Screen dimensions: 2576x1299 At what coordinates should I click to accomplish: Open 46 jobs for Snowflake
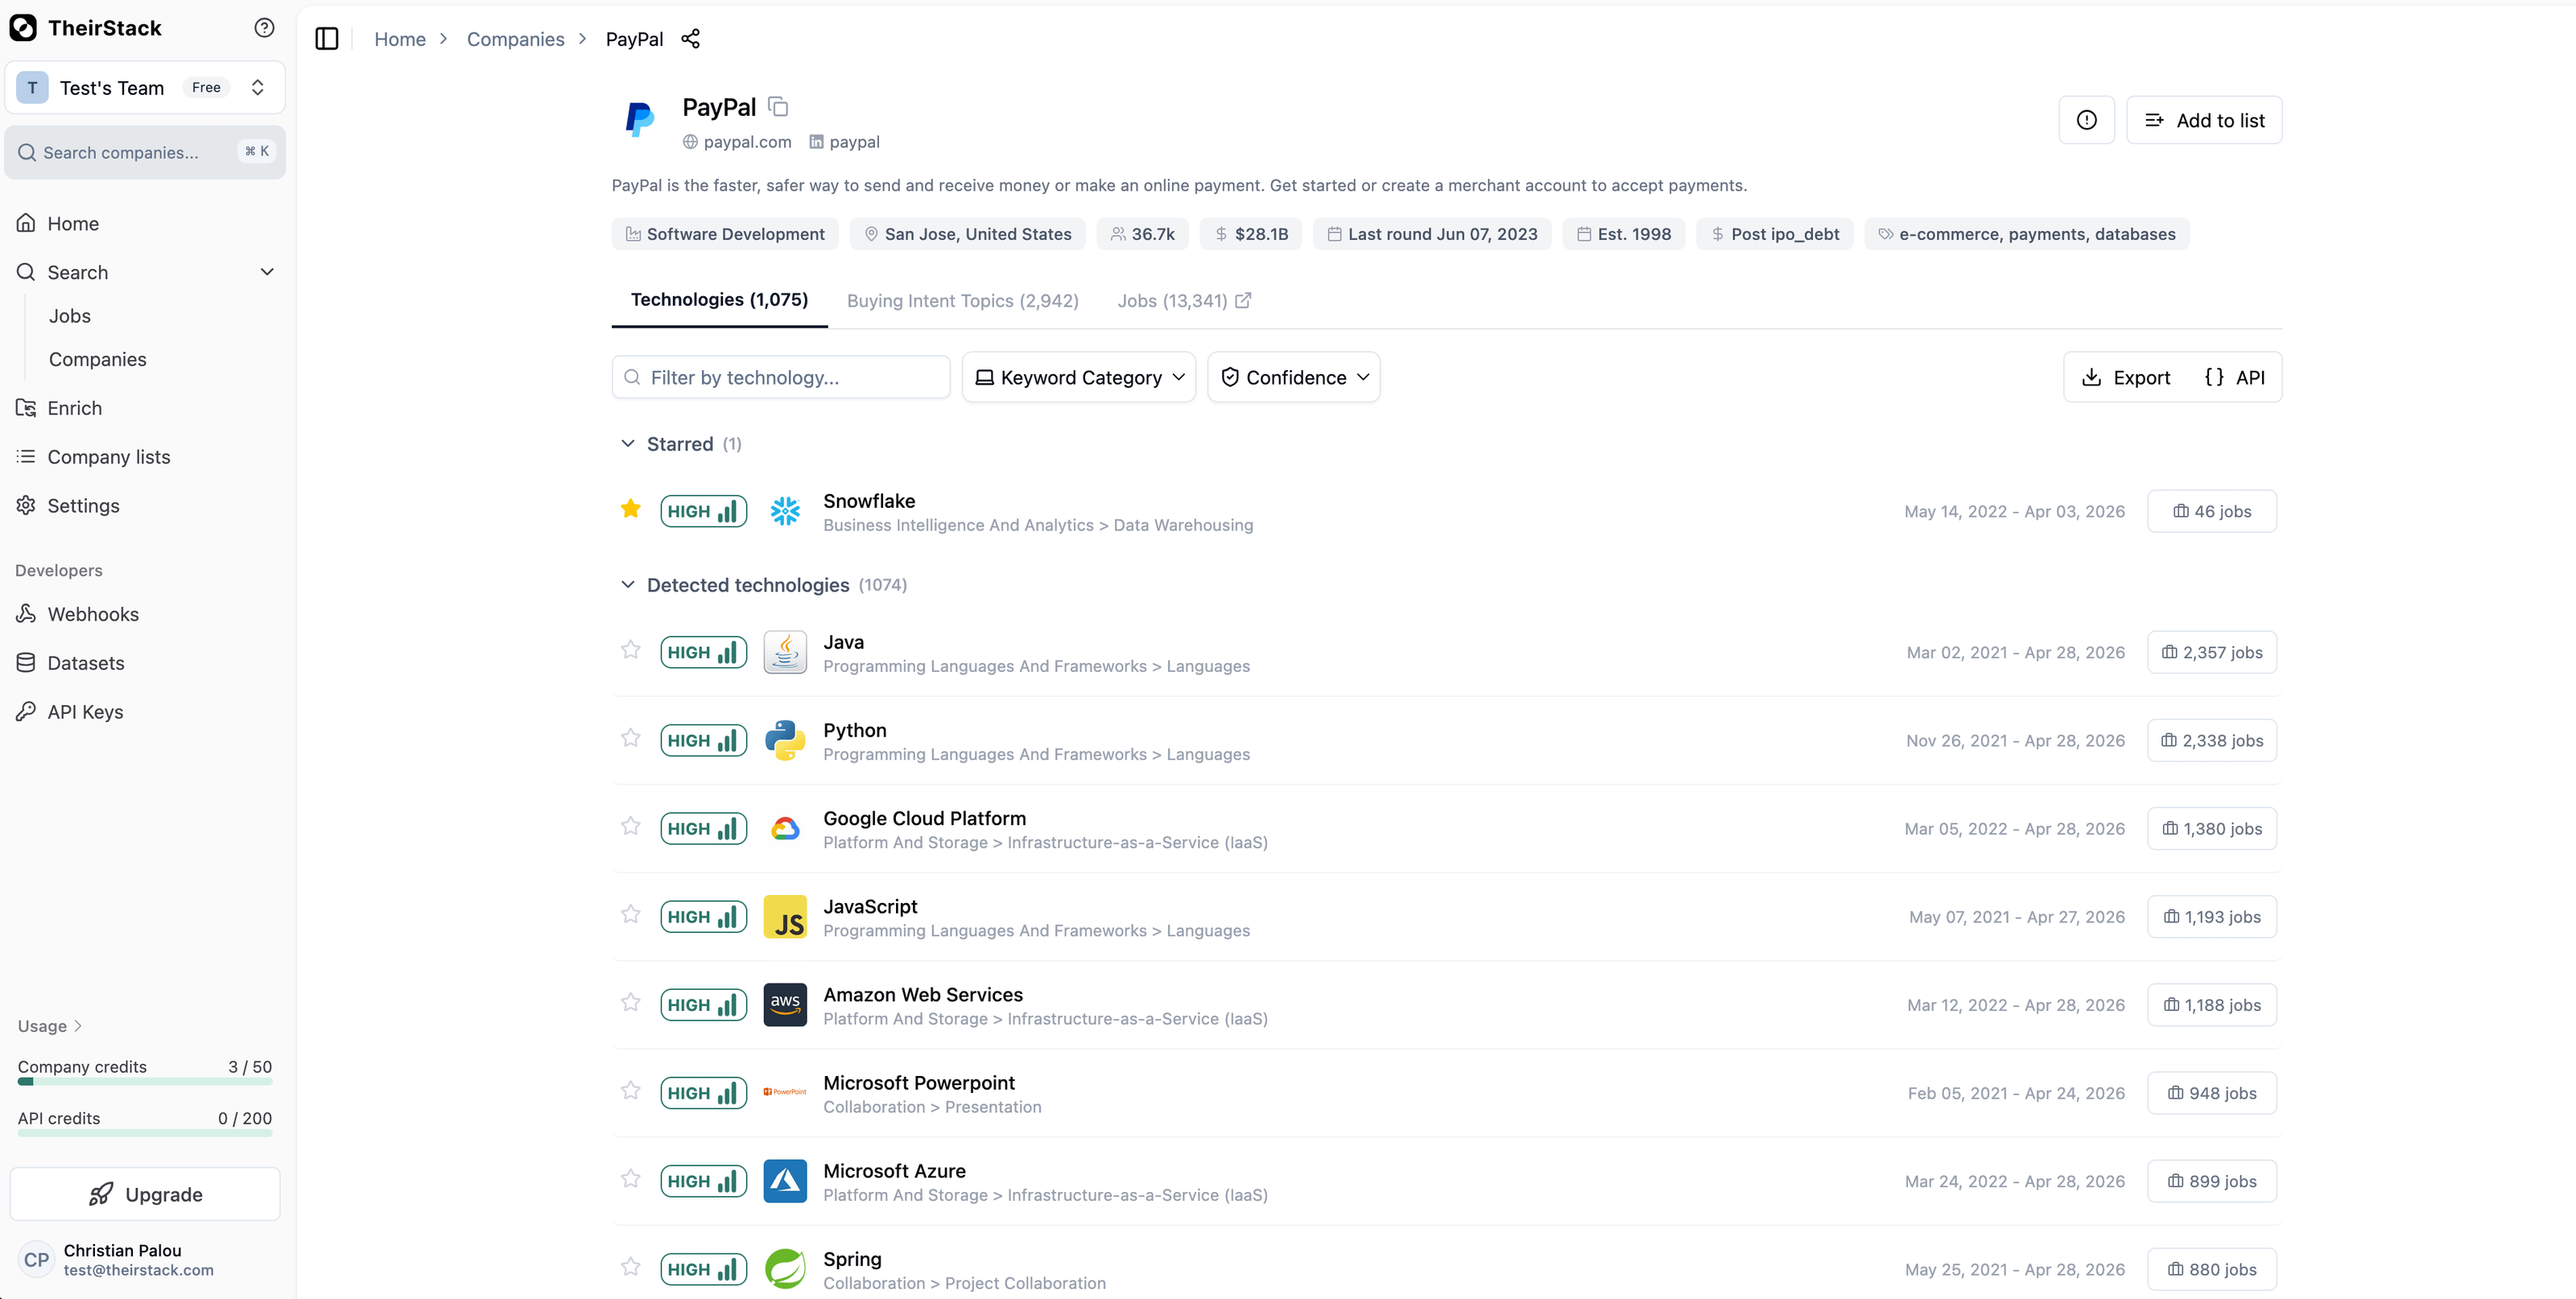[2212, 511]
